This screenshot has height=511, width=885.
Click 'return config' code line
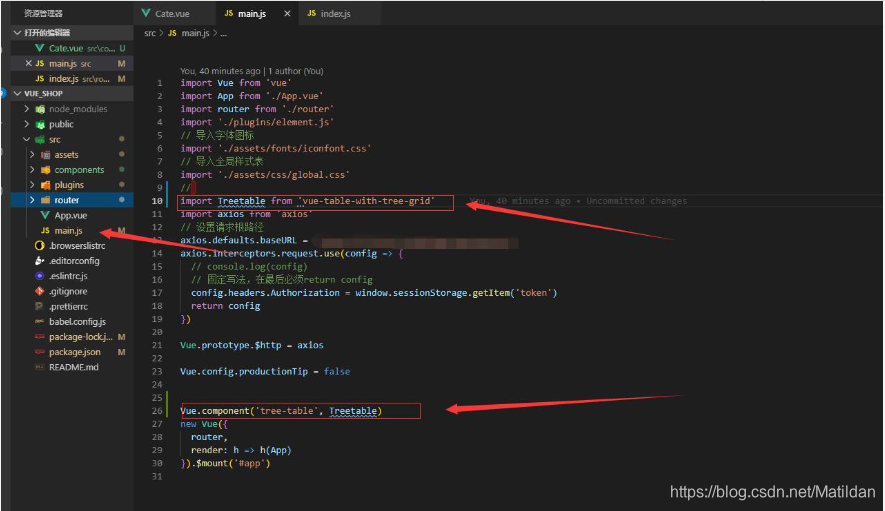(x=225, y=306)
